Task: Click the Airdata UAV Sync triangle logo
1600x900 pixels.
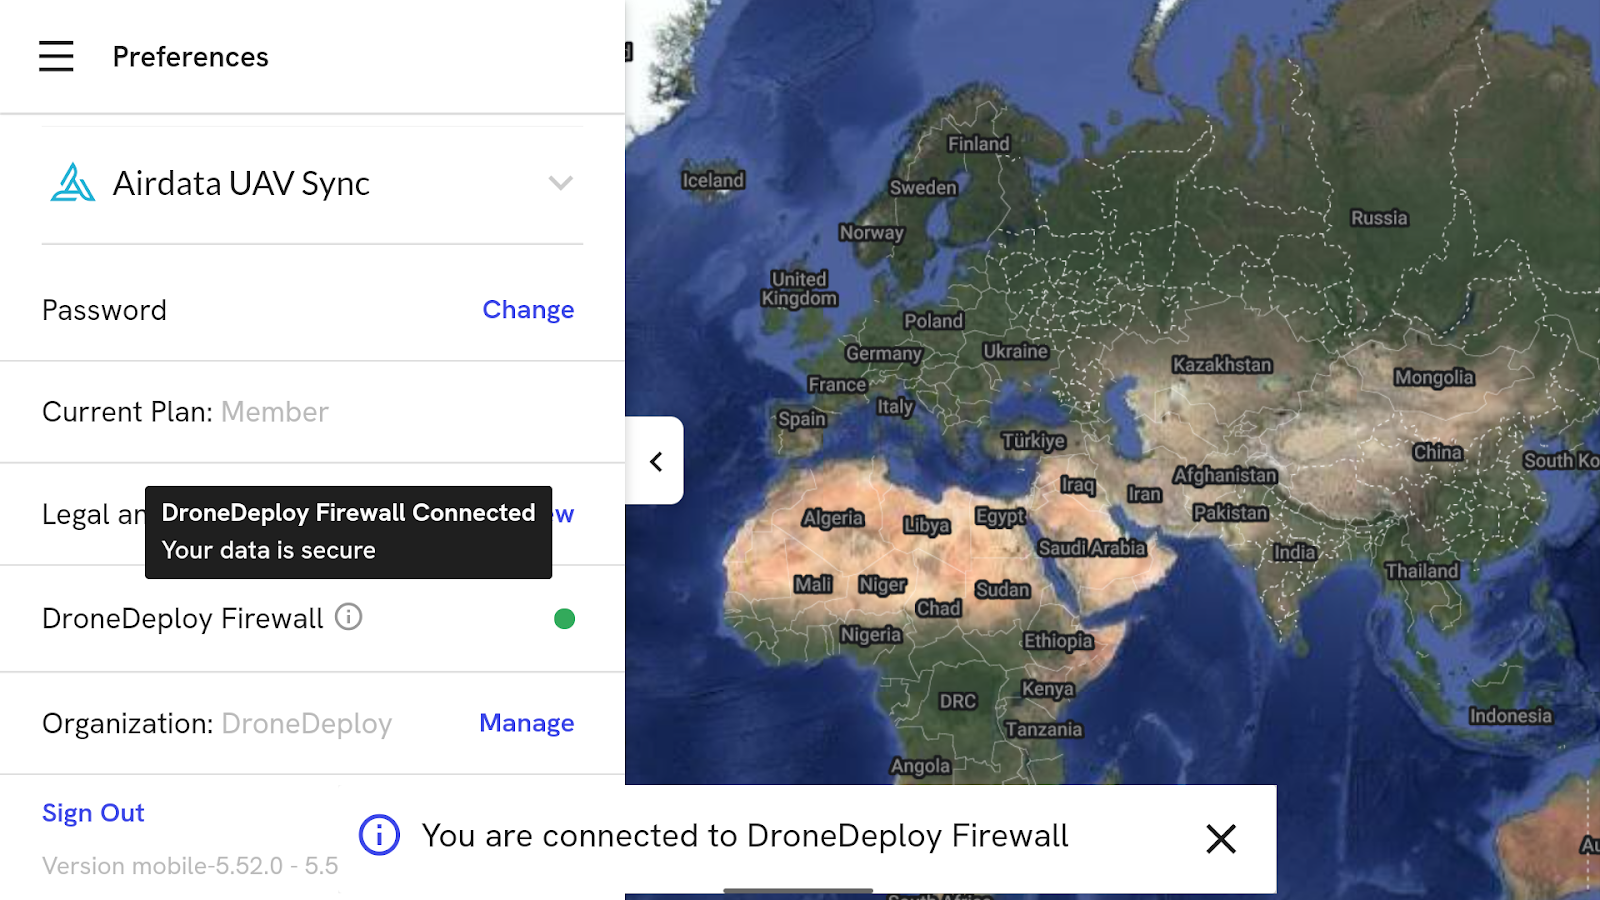Action: 72,182
